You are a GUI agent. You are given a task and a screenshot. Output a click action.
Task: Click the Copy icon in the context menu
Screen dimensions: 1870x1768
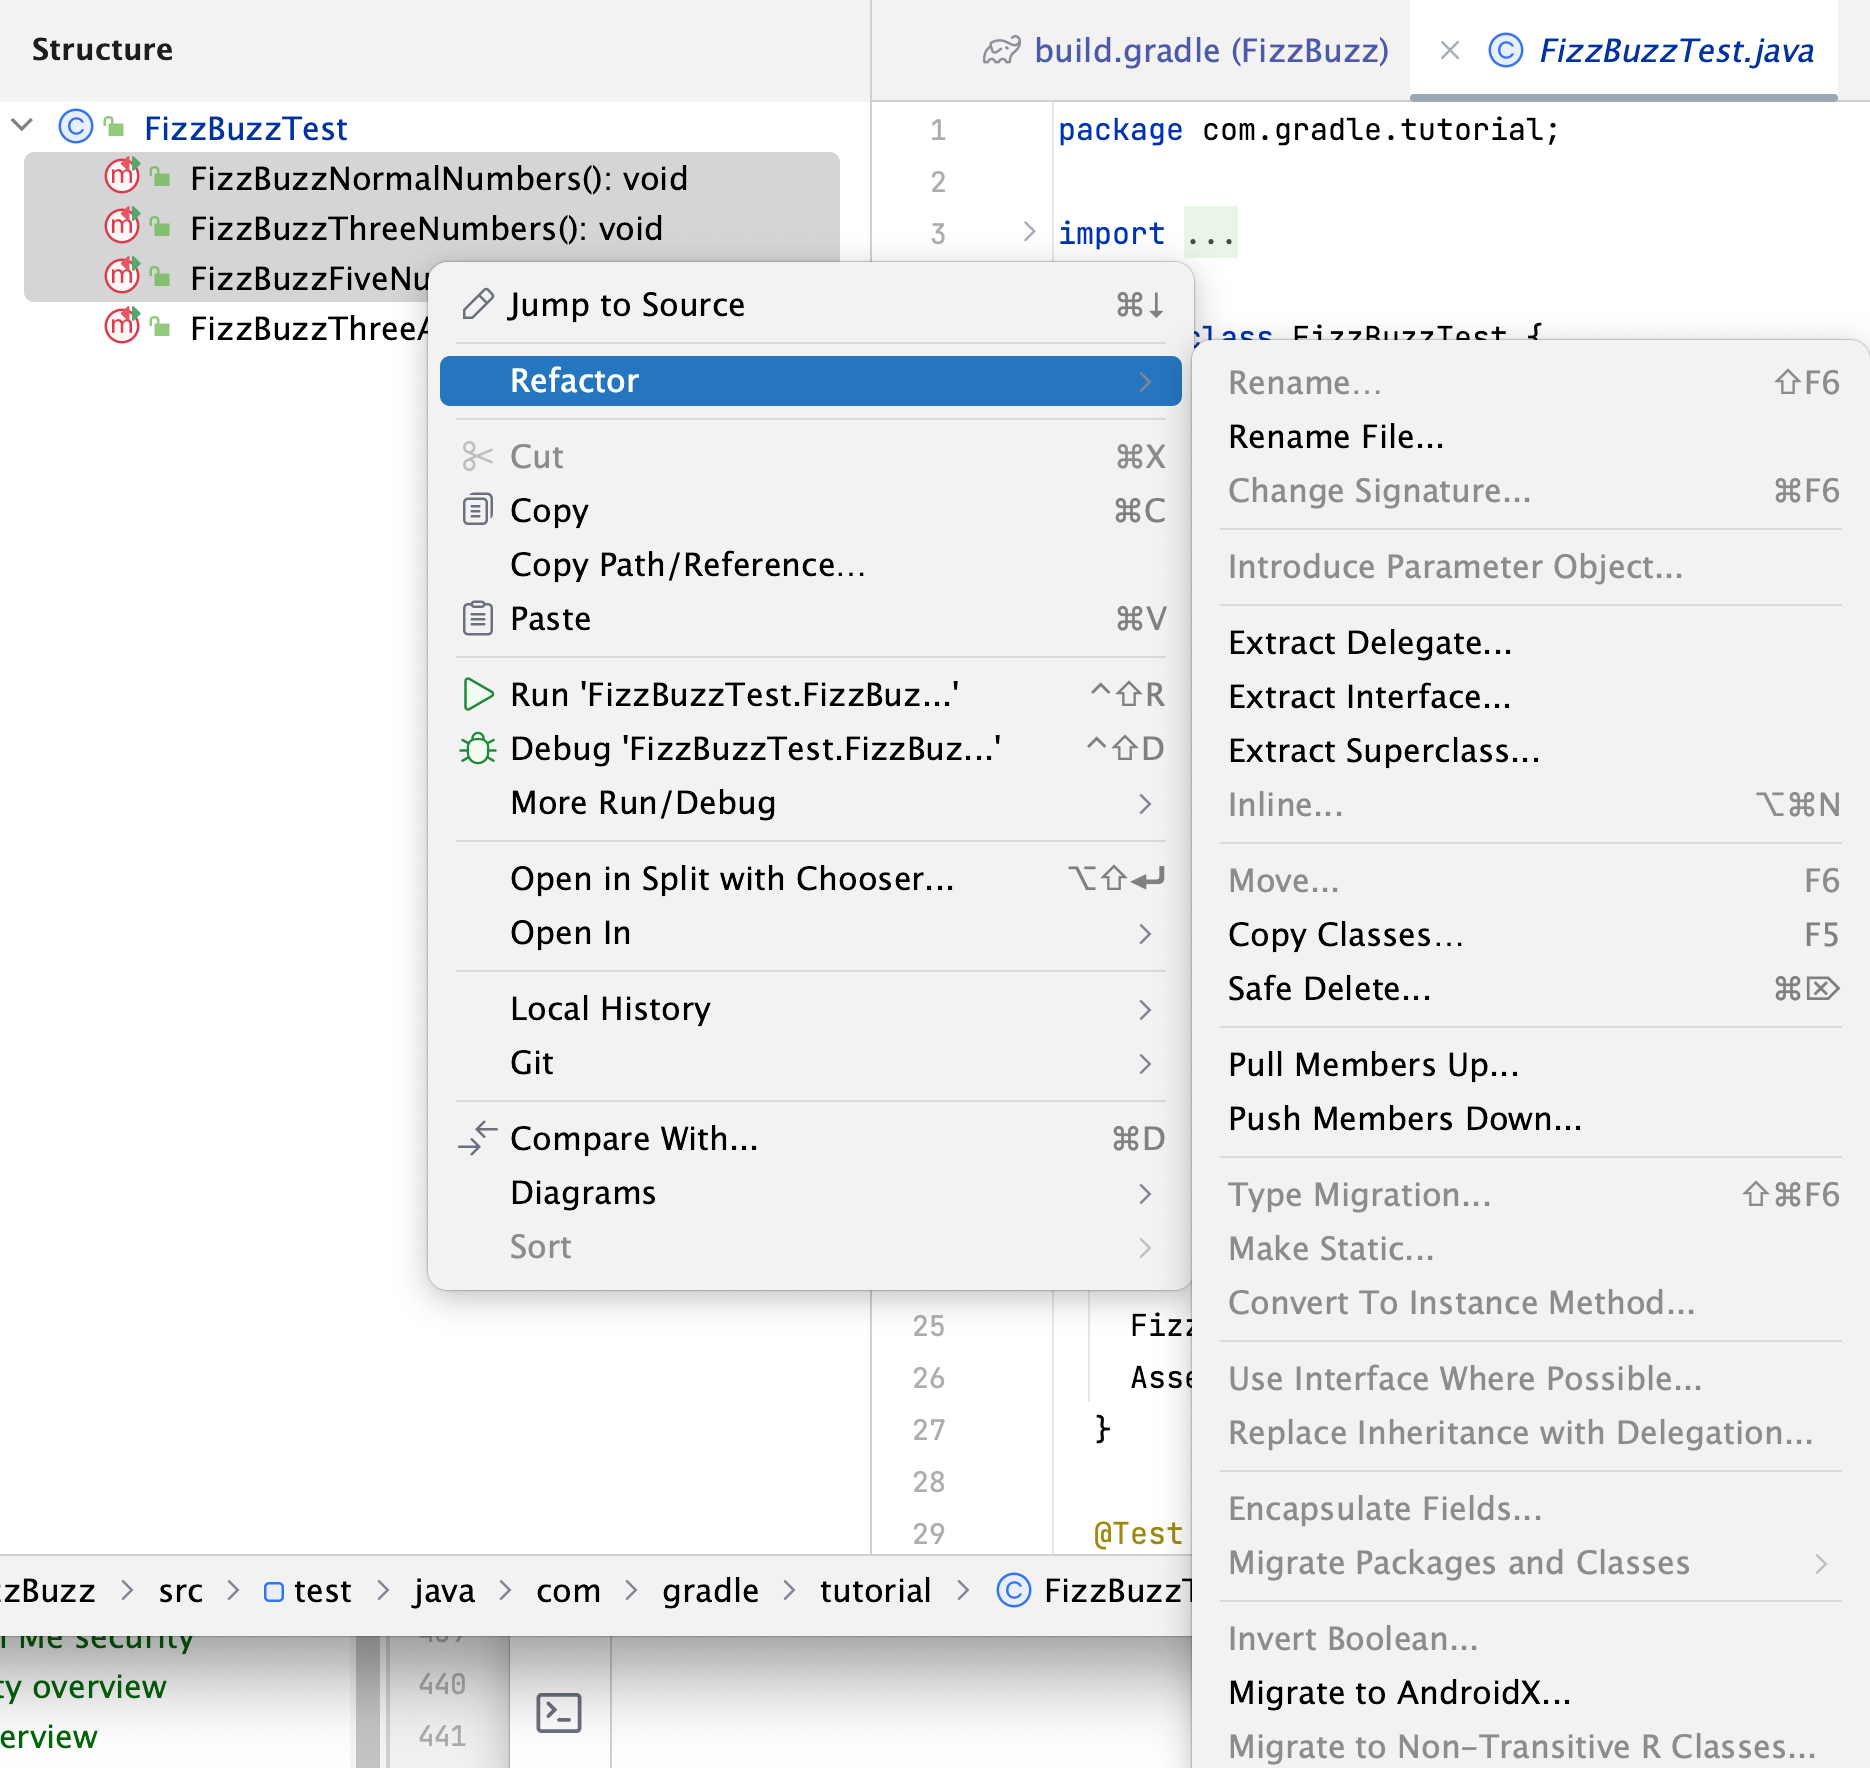pyautogui.click(x=477, y=510)
